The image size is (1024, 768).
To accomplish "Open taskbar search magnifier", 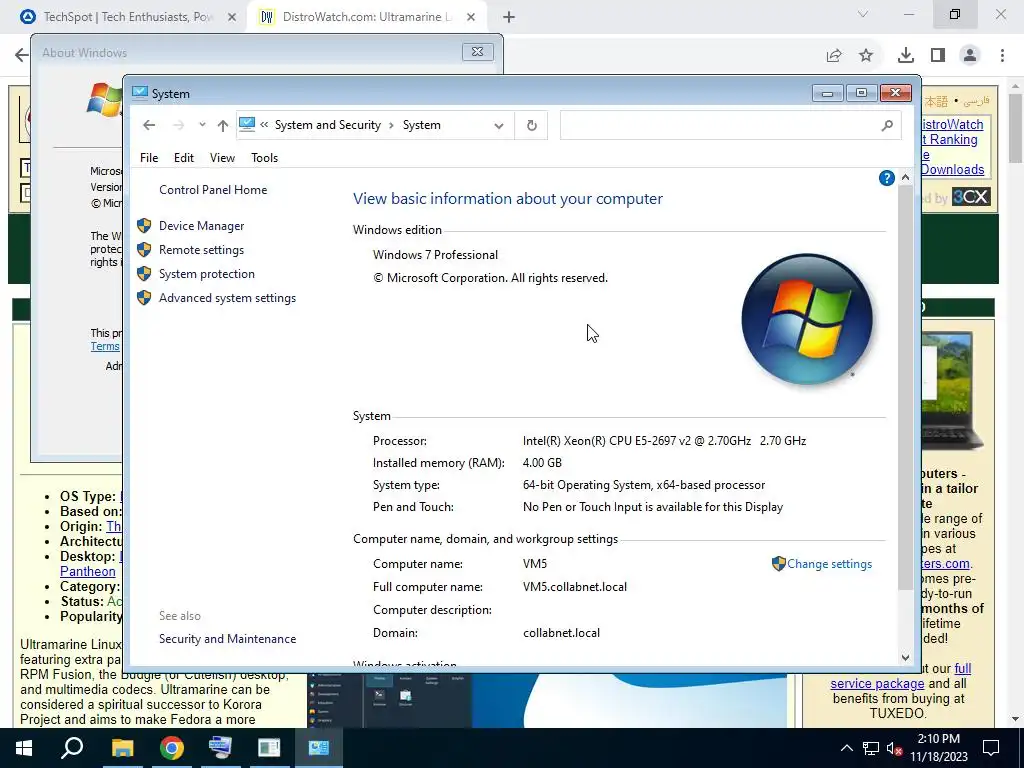I will pos(72,747).
